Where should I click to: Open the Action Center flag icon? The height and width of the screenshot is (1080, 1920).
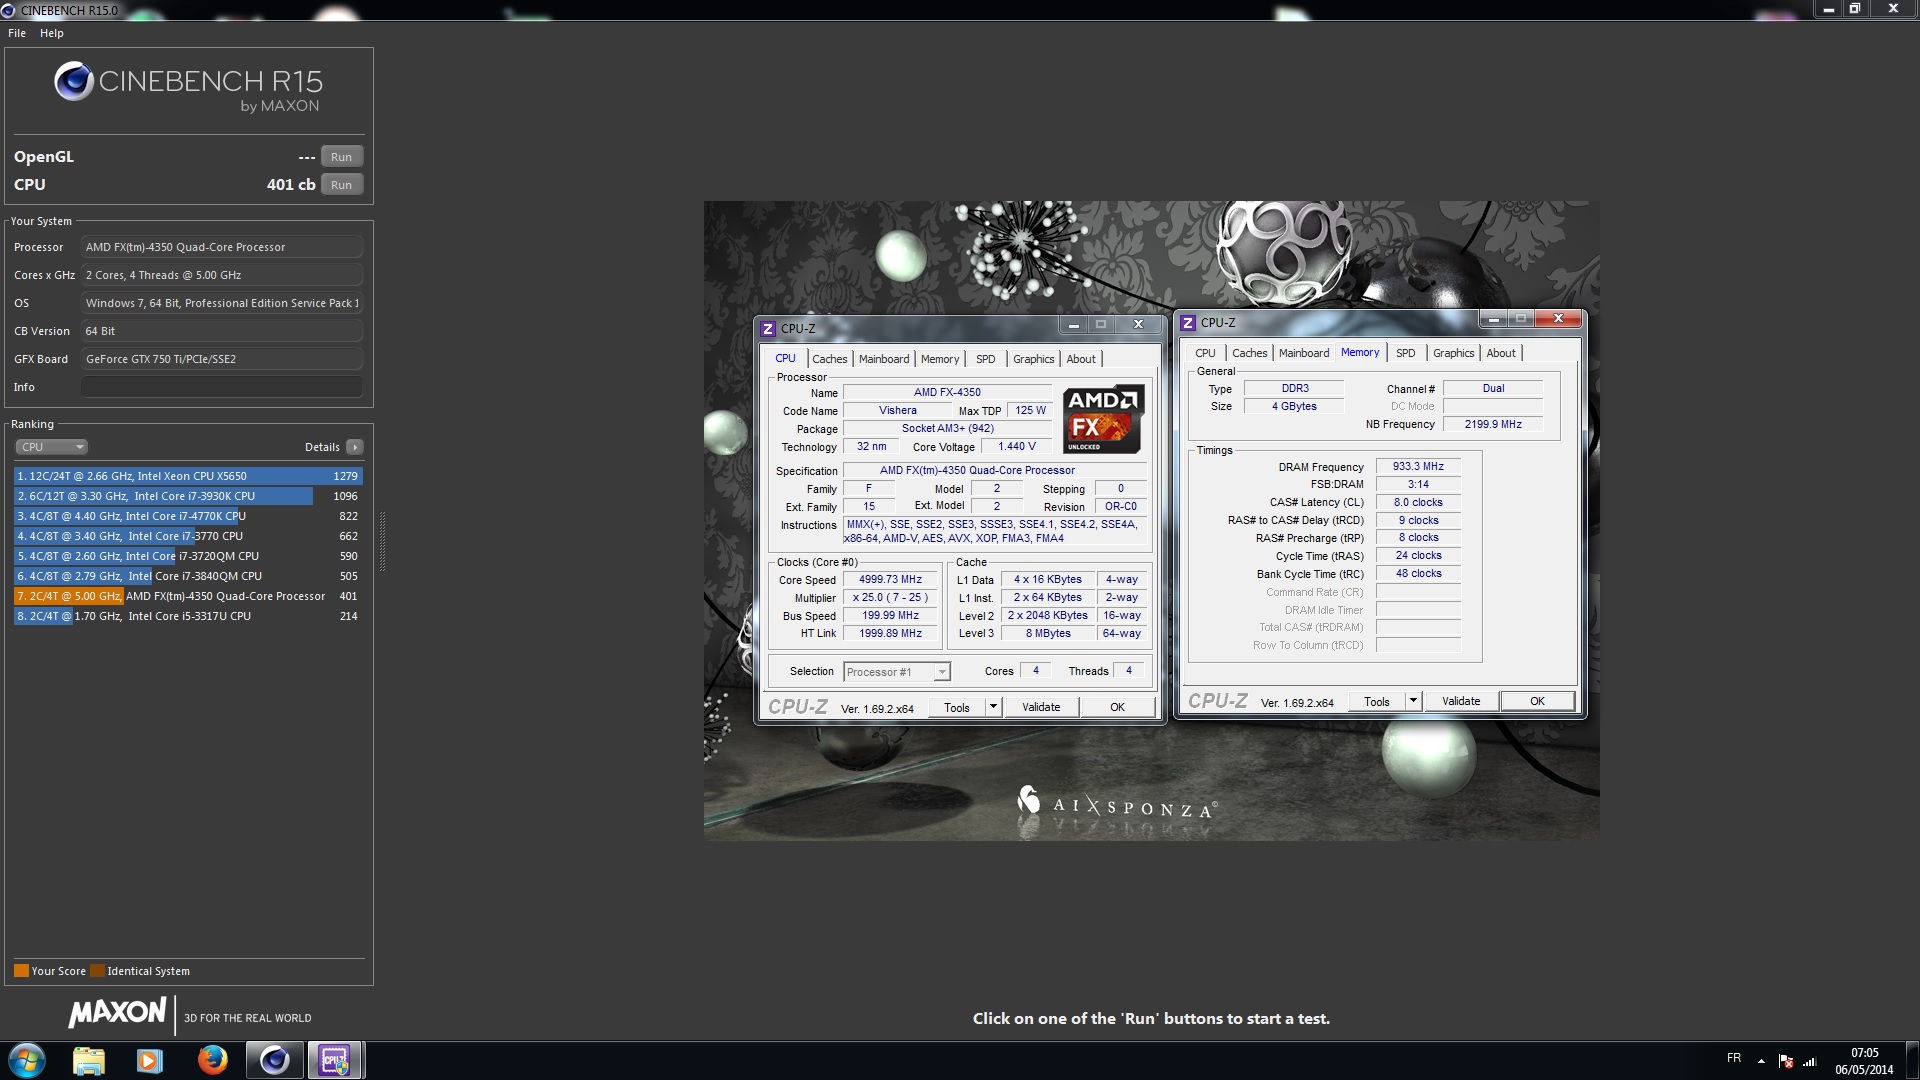point(1785,1061)
